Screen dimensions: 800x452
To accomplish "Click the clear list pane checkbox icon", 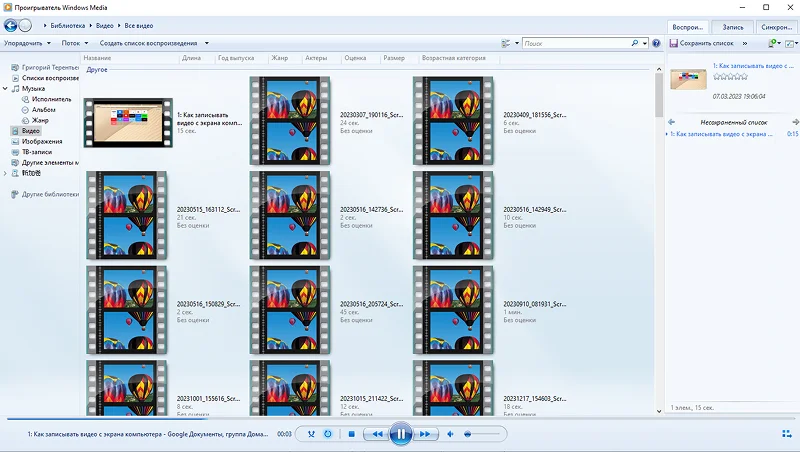I will coord(791,43).
